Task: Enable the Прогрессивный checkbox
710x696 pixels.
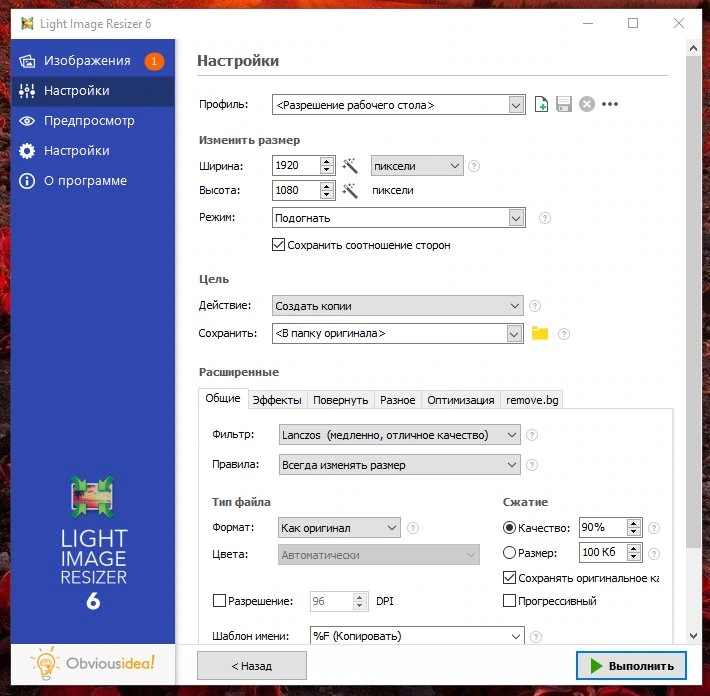Action: click(x=509, y=601)
